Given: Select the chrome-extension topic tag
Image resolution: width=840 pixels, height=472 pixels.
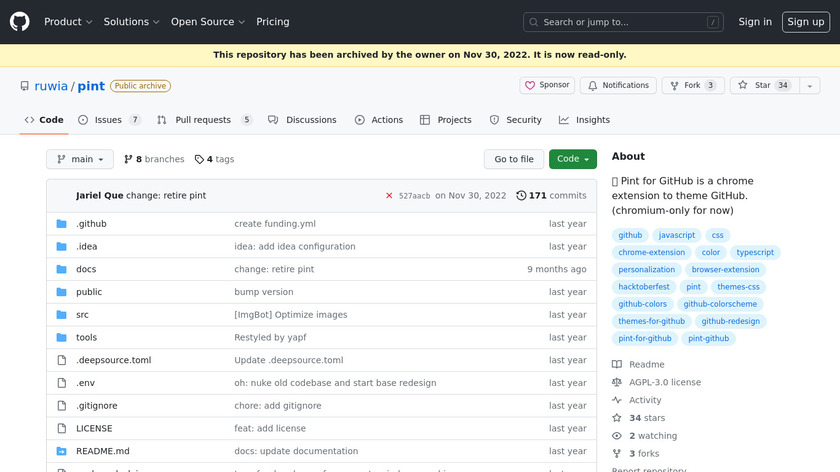Looking at the screenshot, I should pos(652,253).
